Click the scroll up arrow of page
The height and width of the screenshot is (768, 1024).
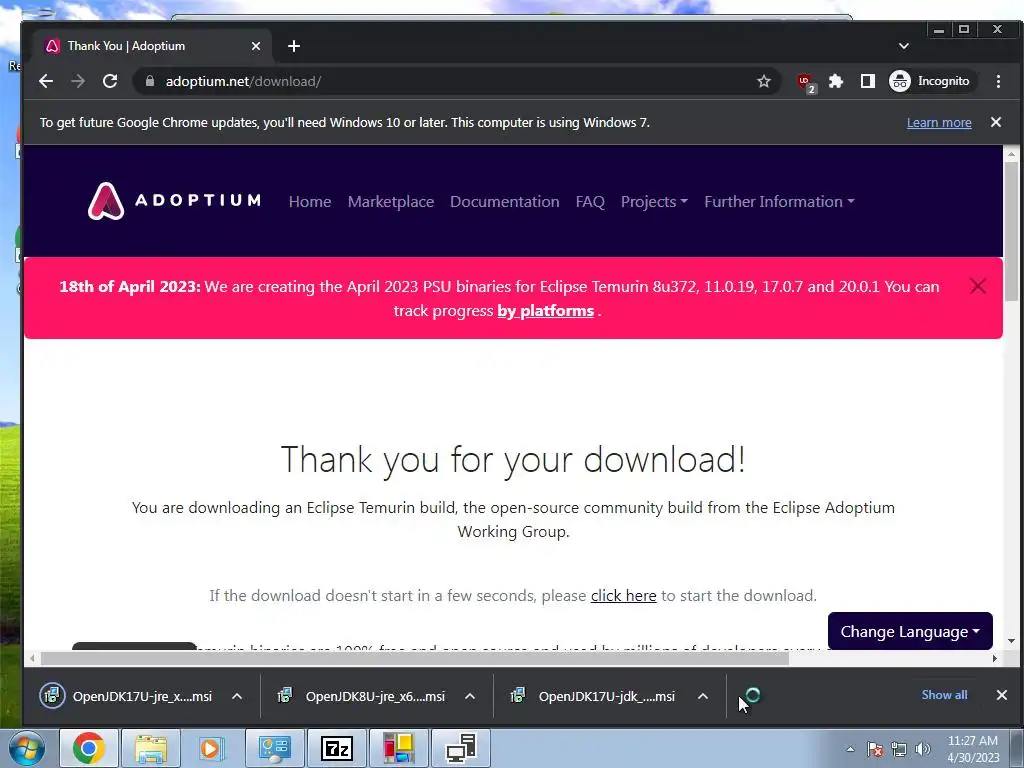(1011, 155)
